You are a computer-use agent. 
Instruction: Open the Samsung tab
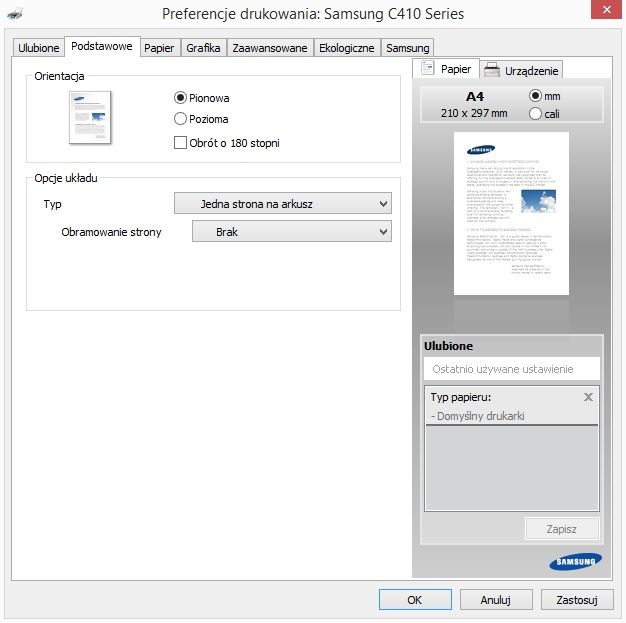pyautogui.click(x=408, y=48)
